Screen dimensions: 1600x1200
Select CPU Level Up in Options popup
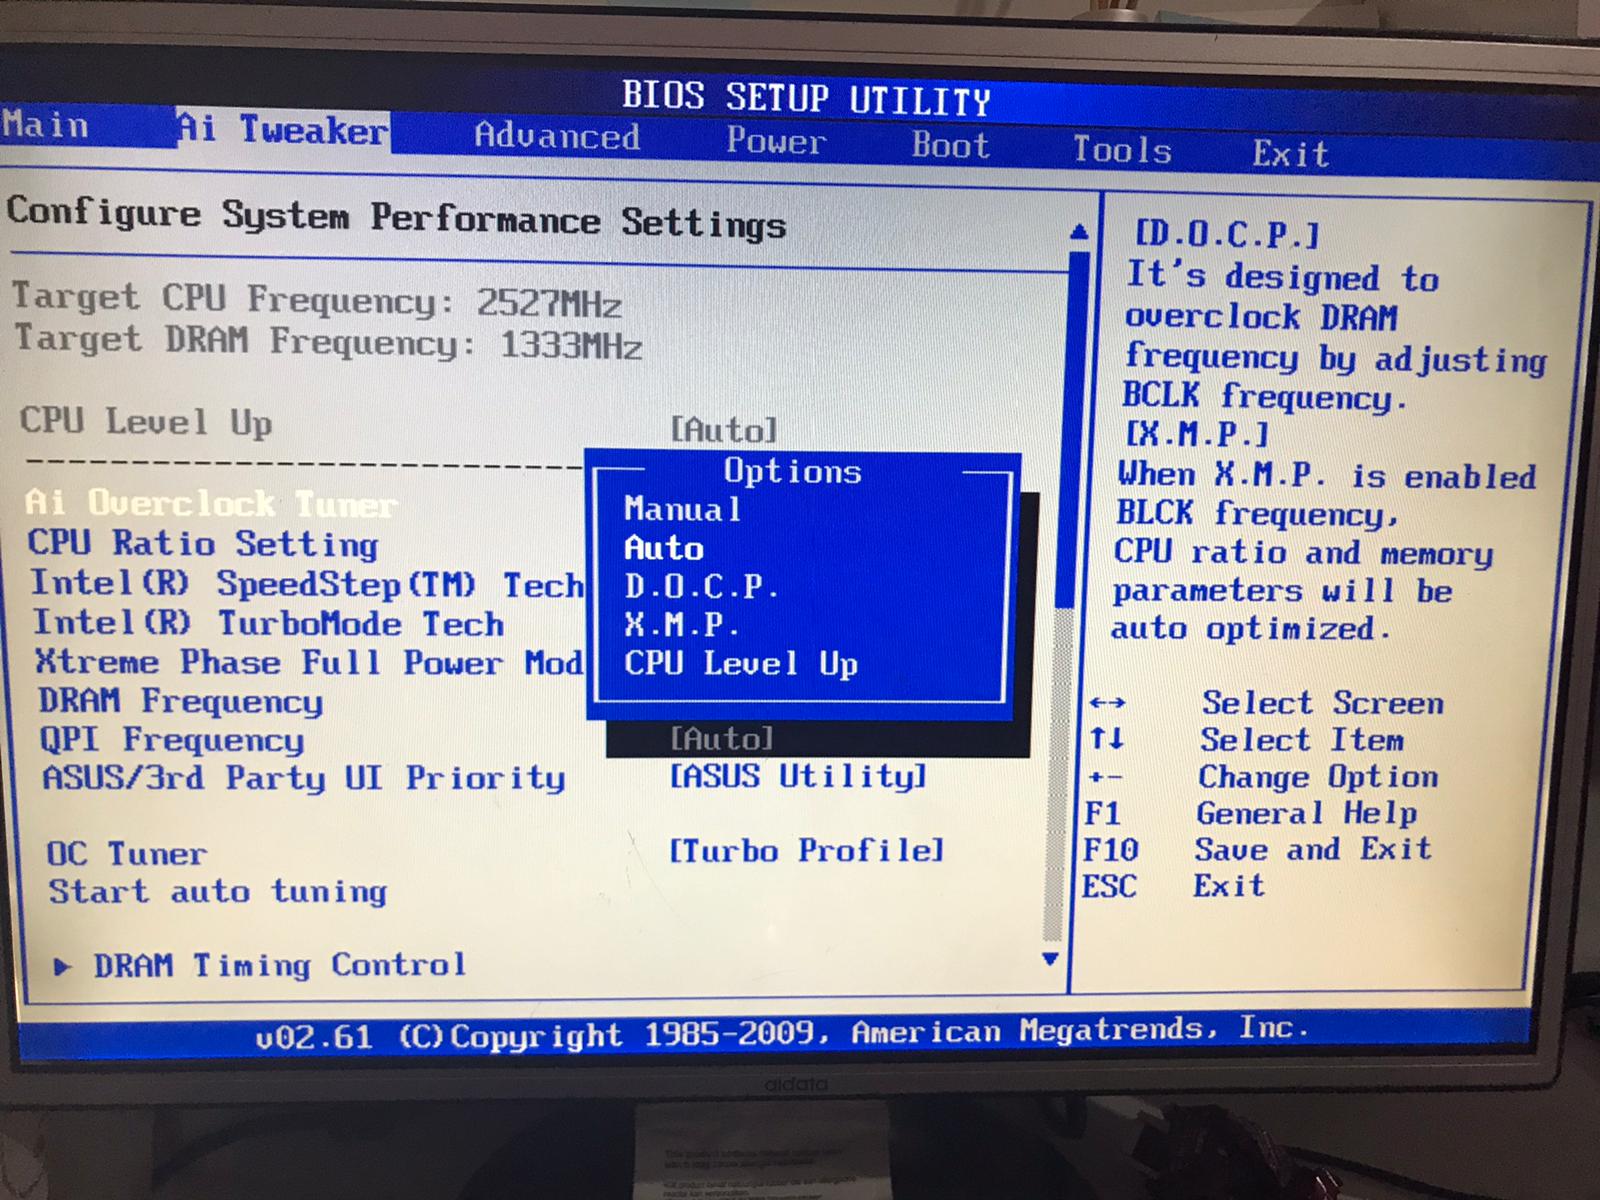(x=741, y=664)
